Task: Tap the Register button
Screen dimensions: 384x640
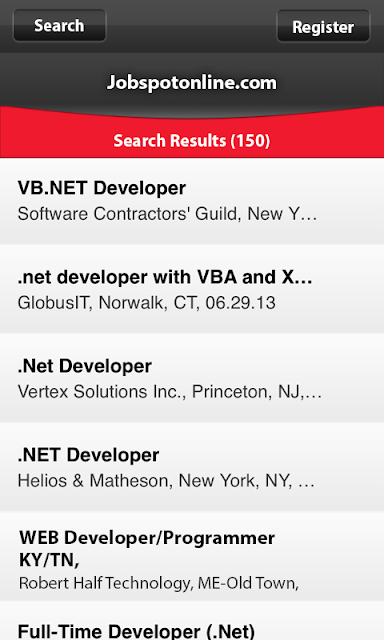Action: pos(323,27)
